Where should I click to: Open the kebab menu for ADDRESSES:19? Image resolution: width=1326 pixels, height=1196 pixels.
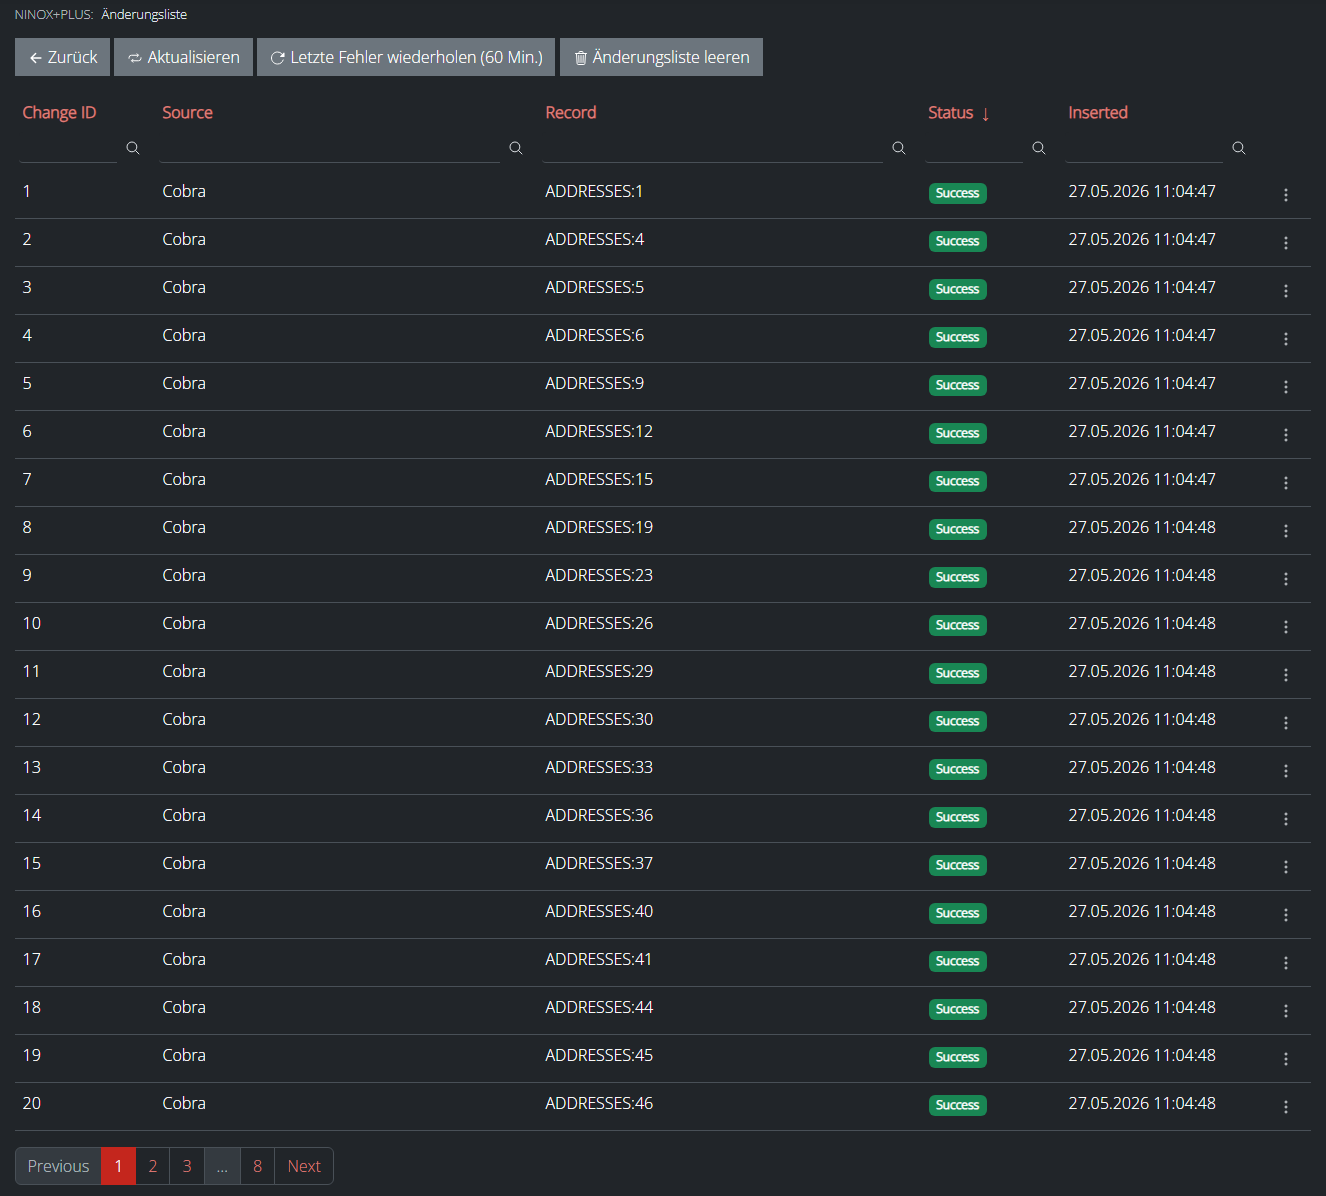pyautogui.click(x=1286, y=531)
